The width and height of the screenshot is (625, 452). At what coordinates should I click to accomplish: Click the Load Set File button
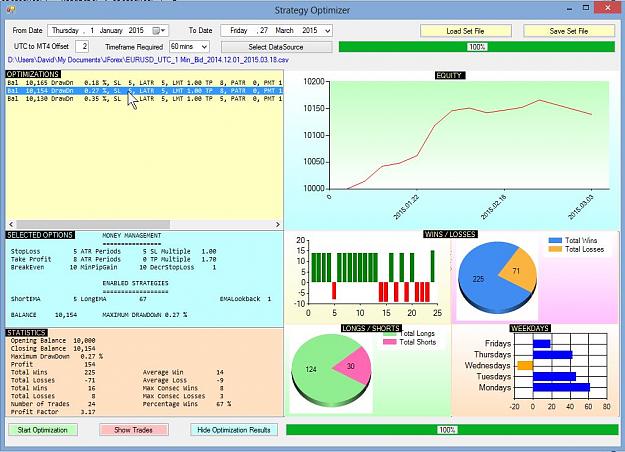[x=466, y=31]
